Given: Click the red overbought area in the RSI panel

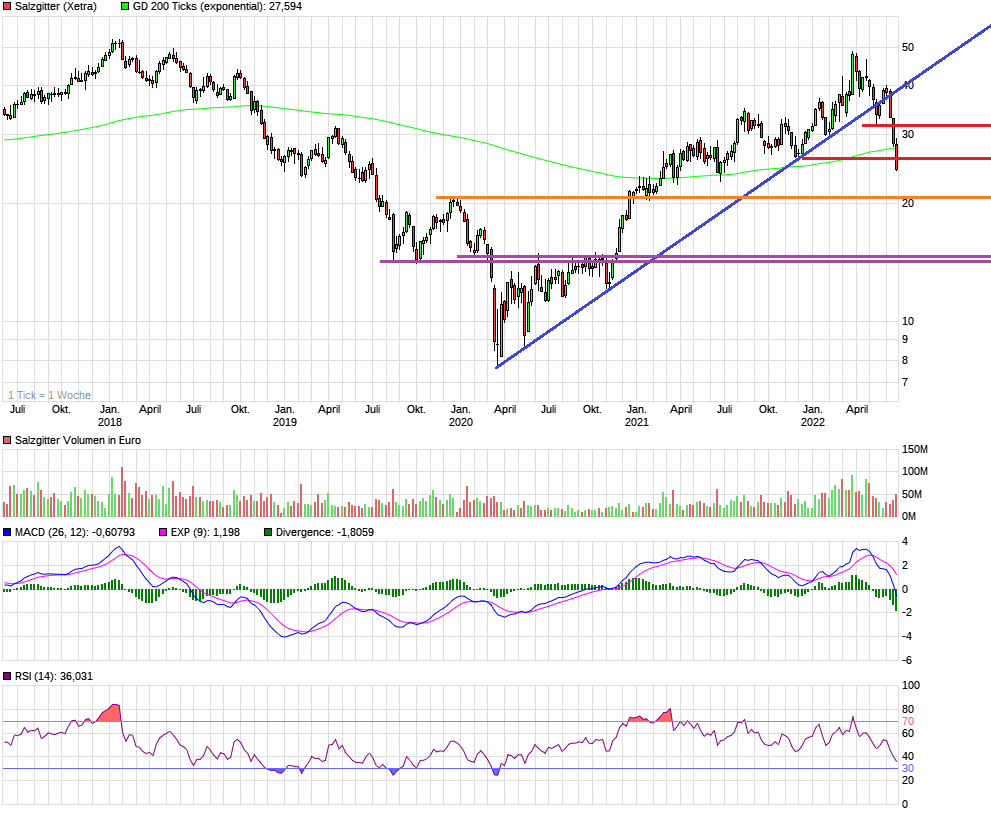Looking at the screenshot, I should tap(110, 712).
